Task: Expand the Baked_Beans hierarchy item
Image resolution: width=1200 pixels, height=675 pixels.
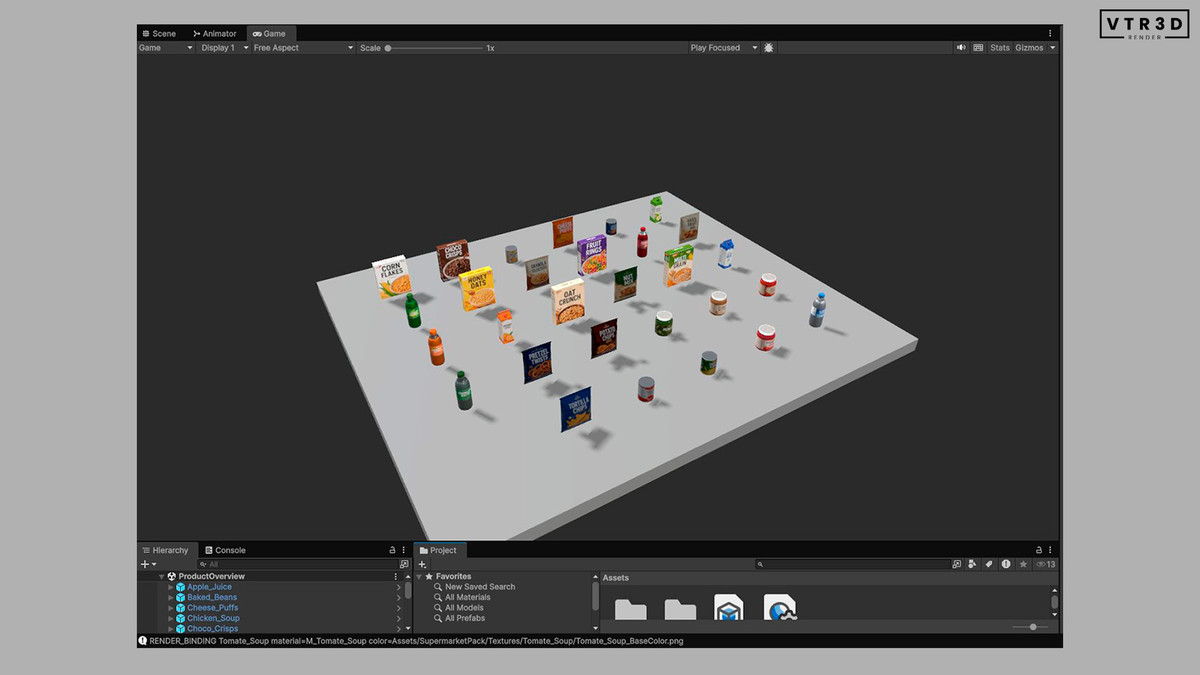Action: [171, 597]
